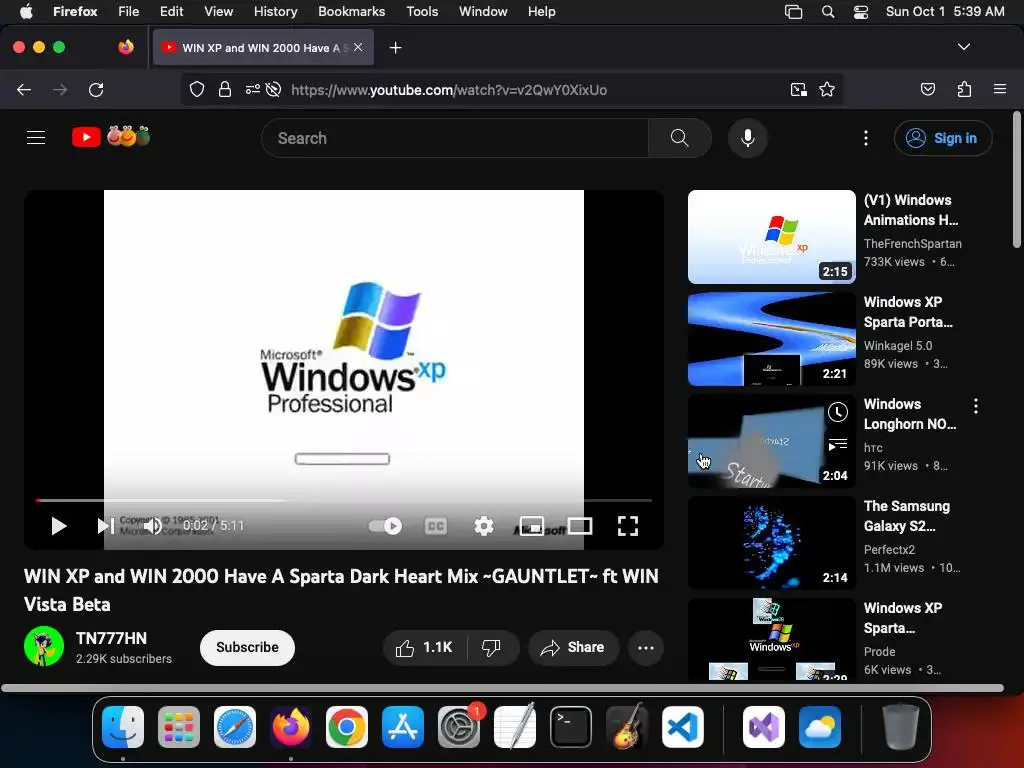1024x768 pixels.
Task: Click autoplay blocked icon in URL bar
Action: pyautogui.click(x=274, y=89)
